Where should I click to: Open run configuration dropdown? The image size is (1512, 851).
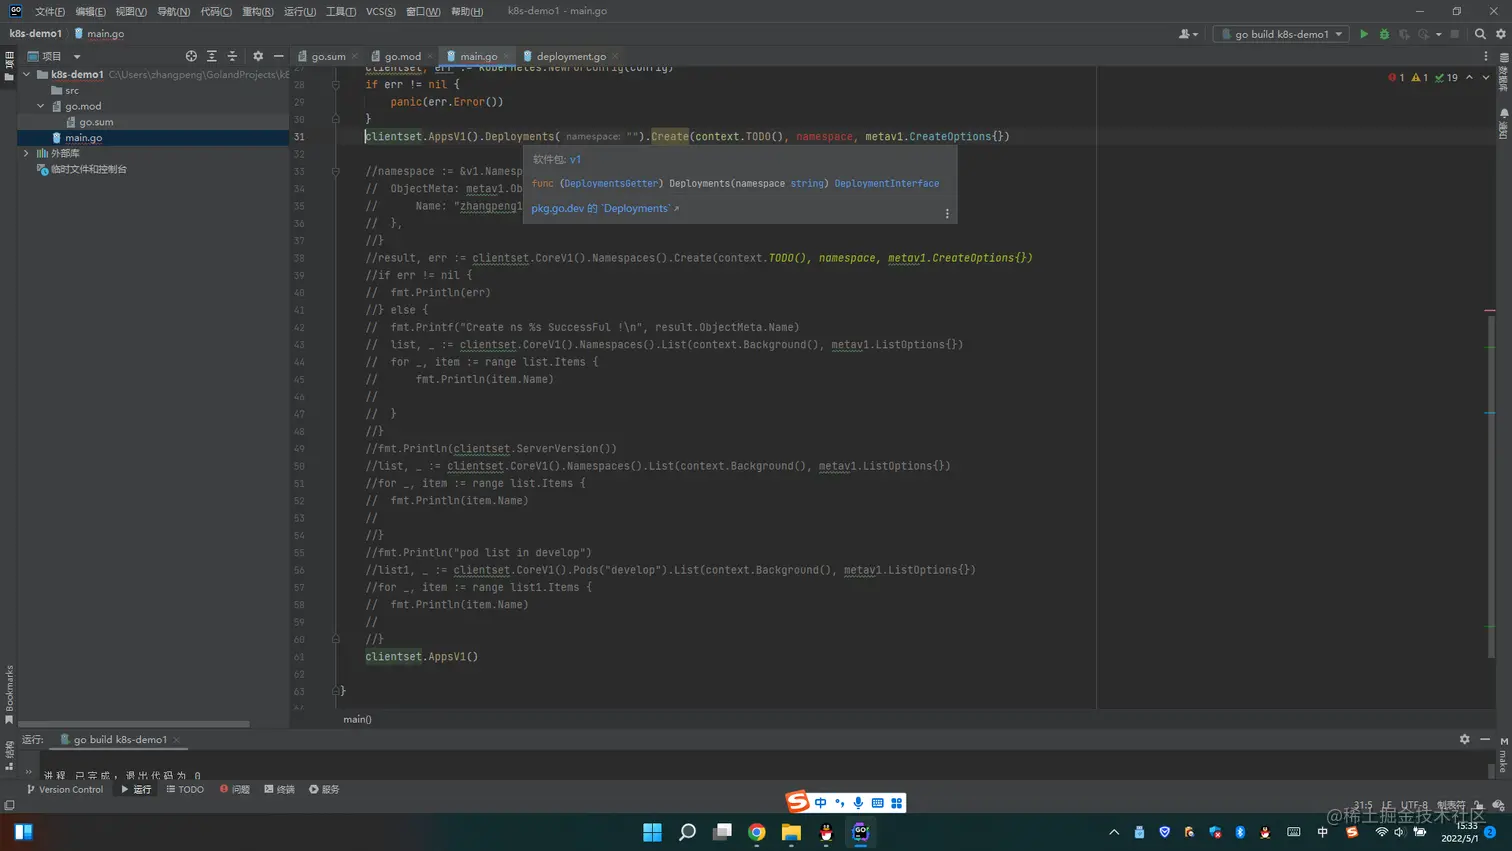point(1282,34)
